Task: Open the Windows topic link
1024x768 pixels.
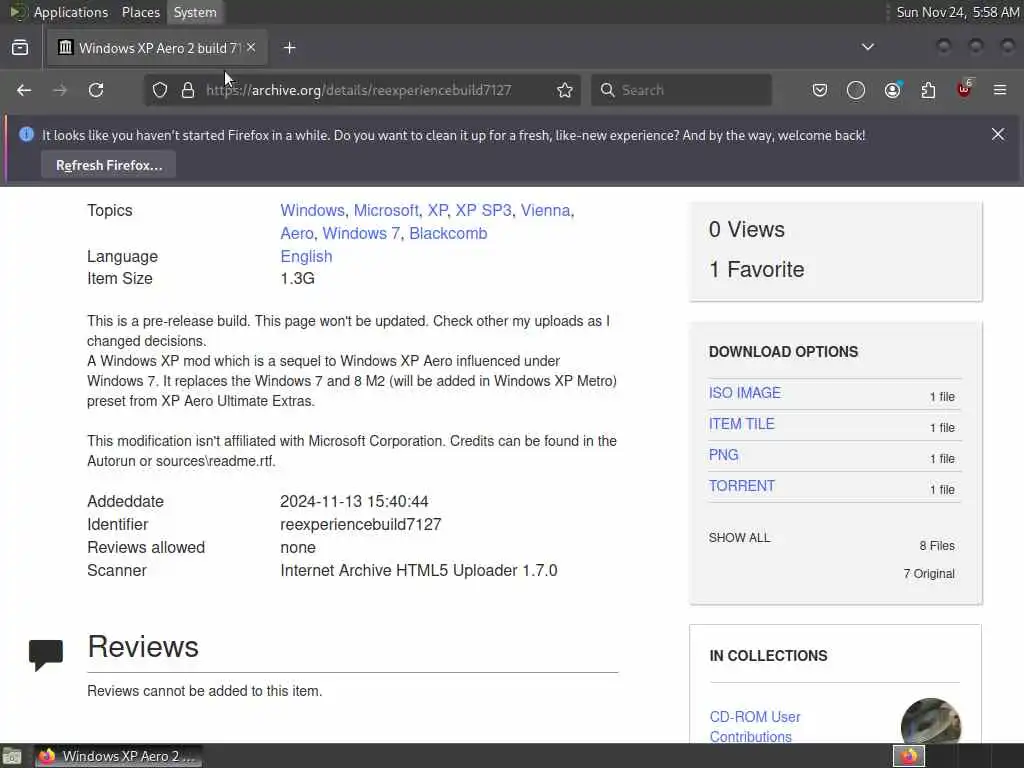Action: (x=312, y=210)
